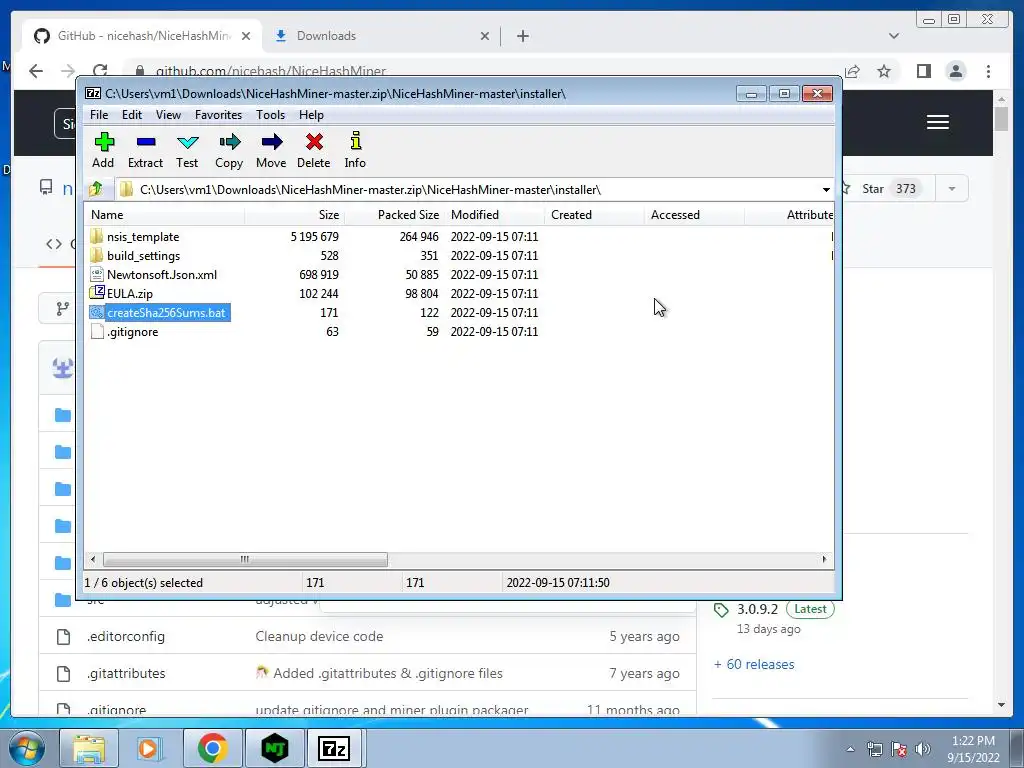The image size is (1024, 768).
Task: Open Windows Explorer from the taskbar
Action: [89, 748]
